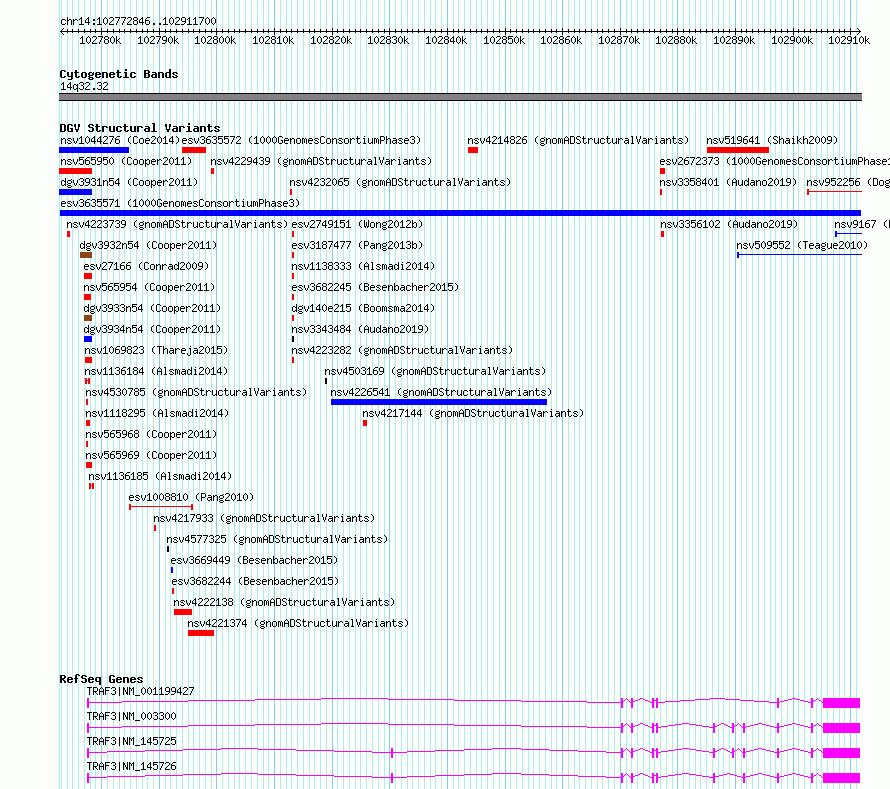Click the red bar below esv3635572
This screenshot has width=890, height=789.
[x=194, y=150]
